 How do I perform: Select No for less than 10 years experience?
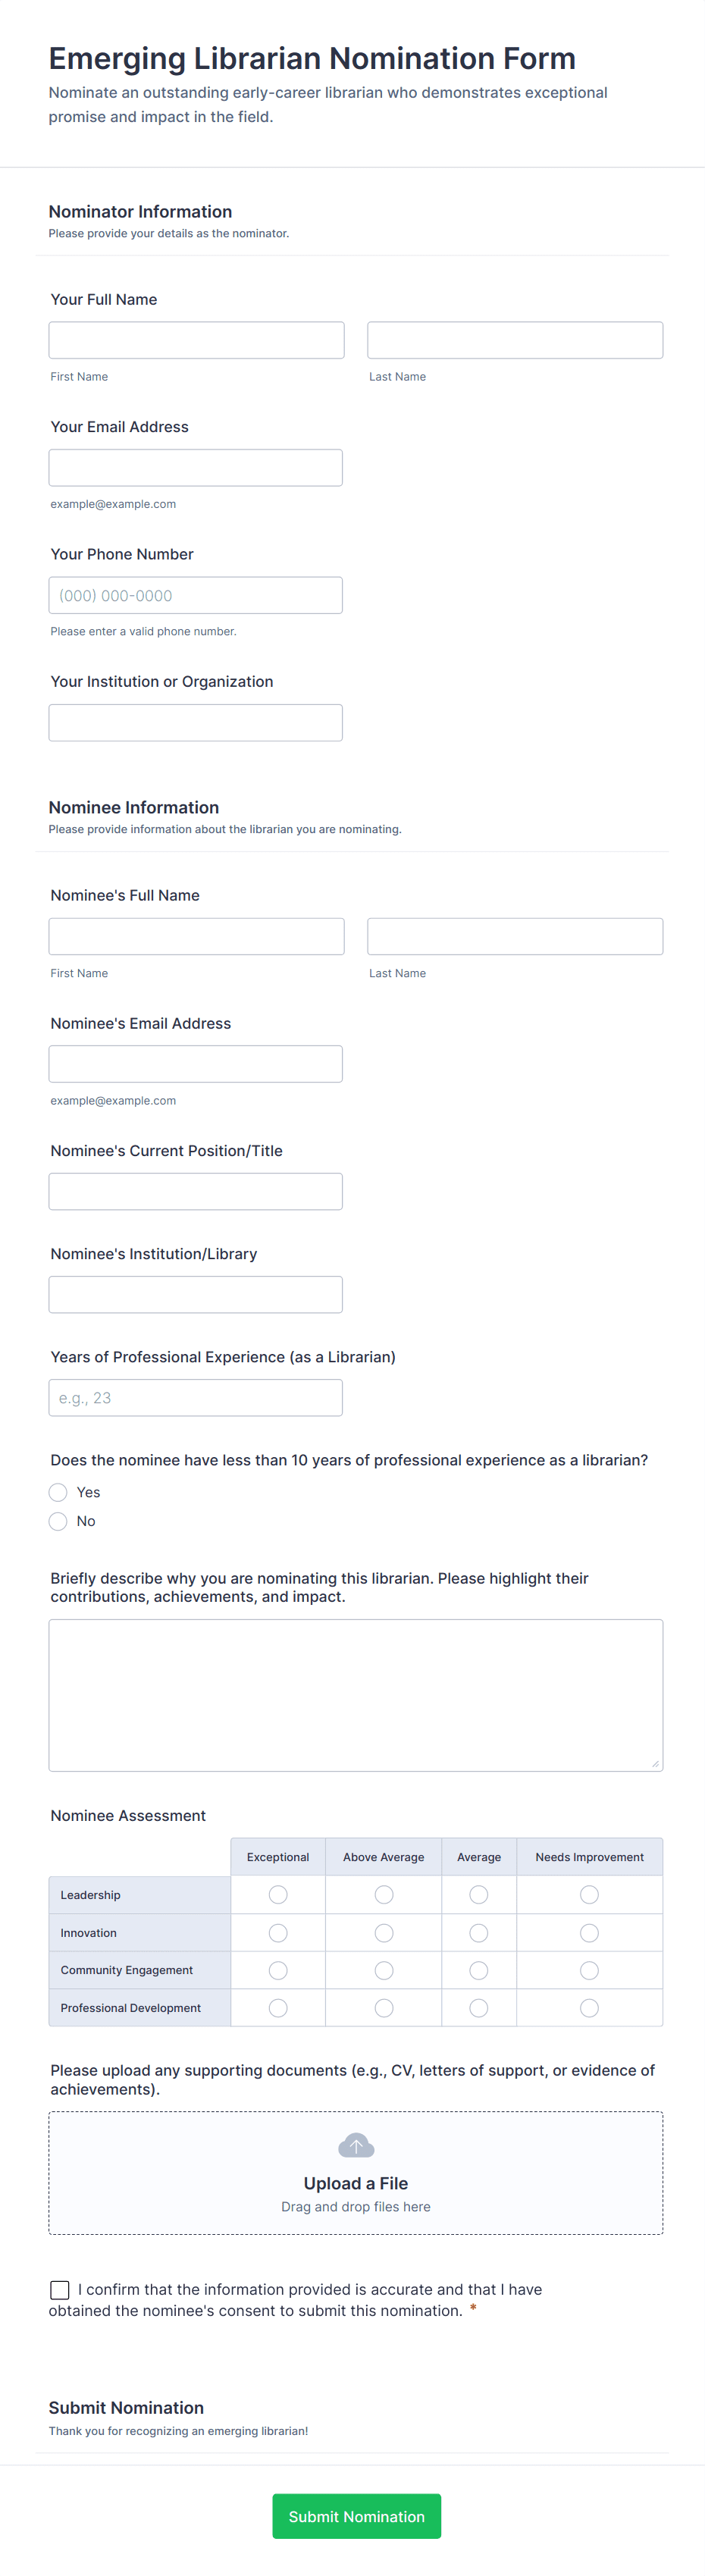(58, 1521)
